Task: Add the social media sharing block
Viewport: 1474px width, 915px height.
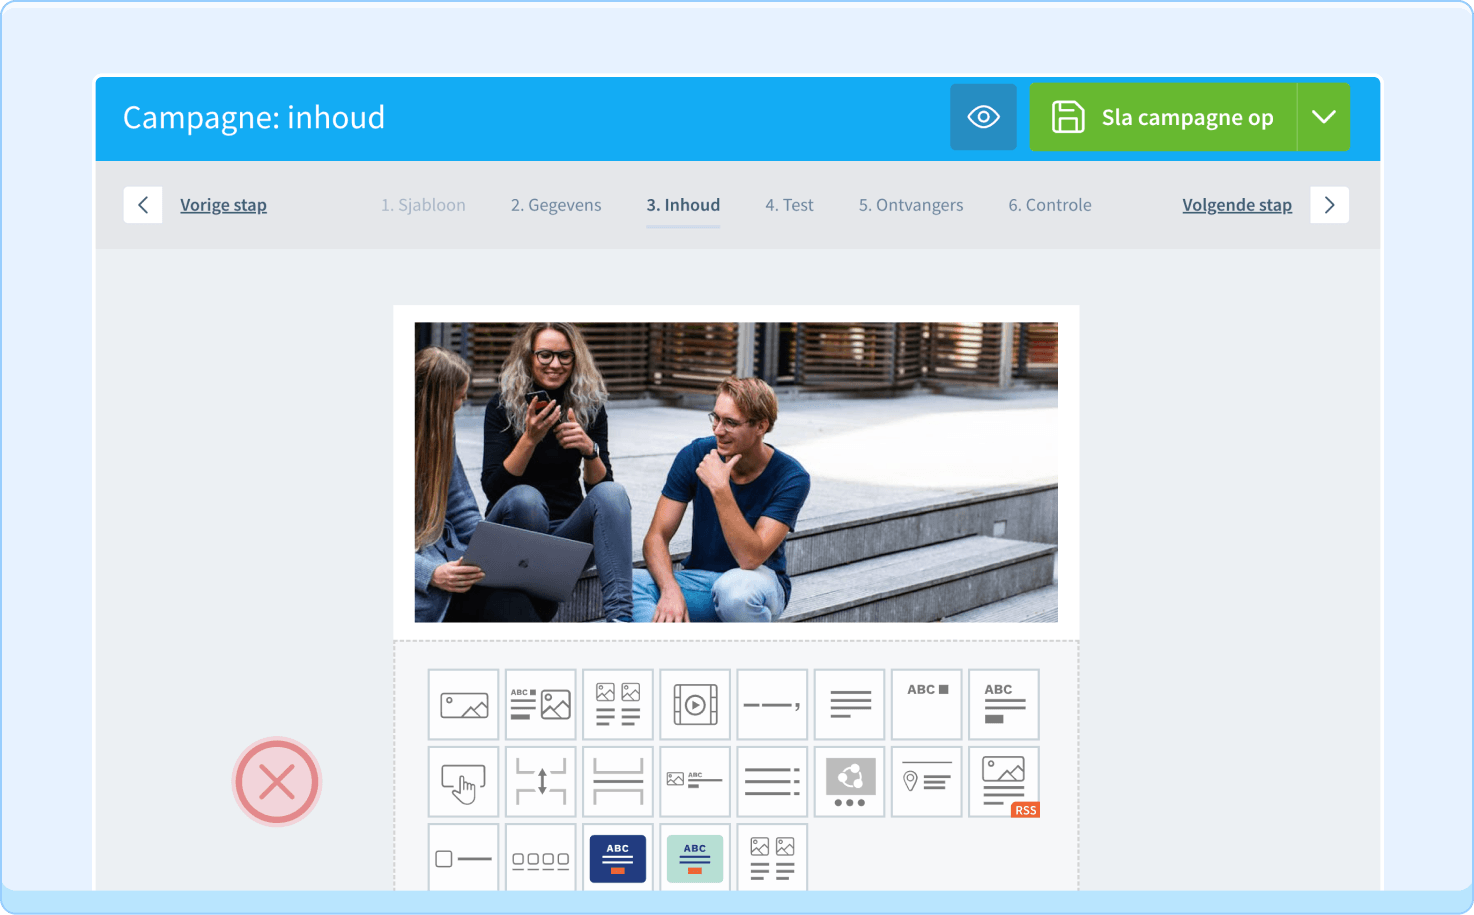Action: pyautogui.click(x=848, y=781)
